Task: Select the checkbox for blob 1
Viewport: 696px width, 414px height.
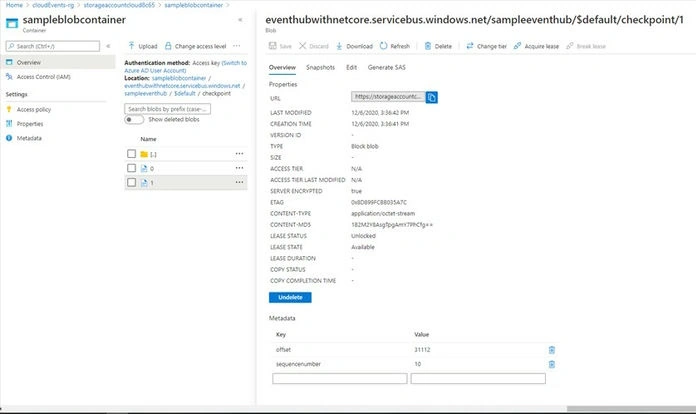Action: point(131,182)
